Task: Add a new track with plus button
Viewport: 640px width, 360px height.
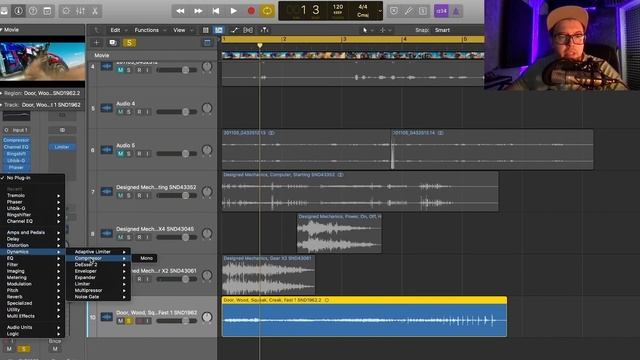Action: coord(97,43)
